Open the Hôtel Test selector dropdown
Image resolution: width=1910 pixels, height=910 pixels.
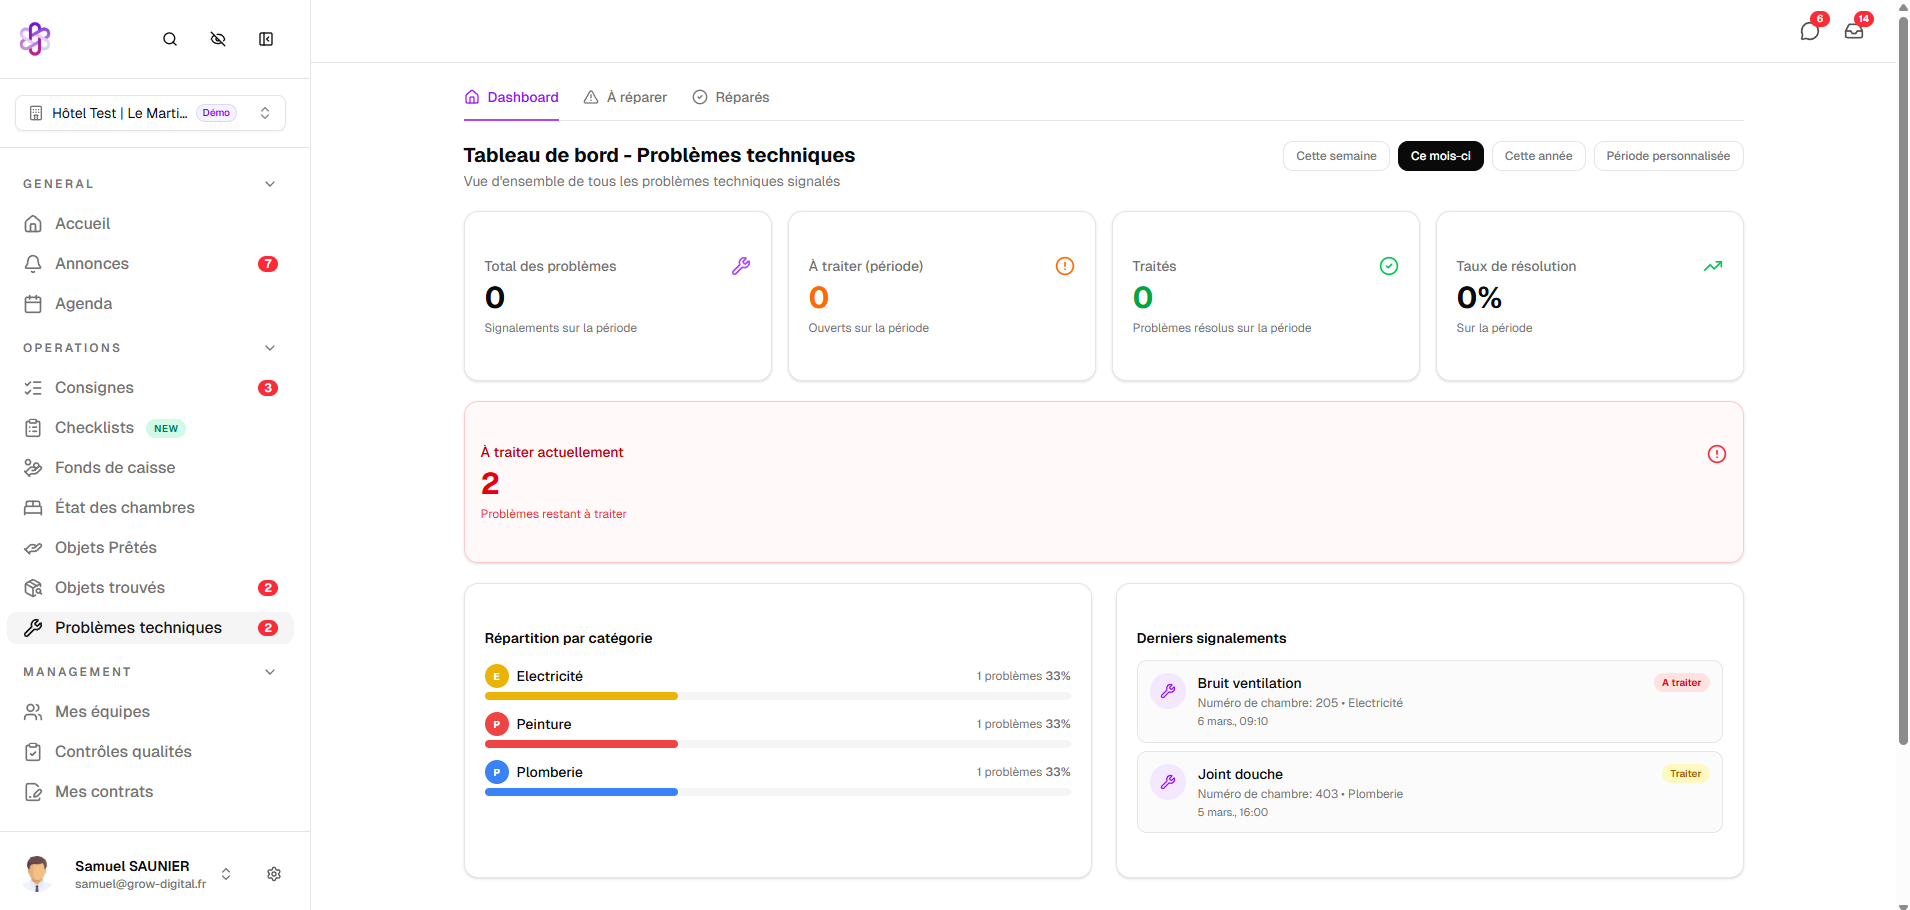(150, 113)
